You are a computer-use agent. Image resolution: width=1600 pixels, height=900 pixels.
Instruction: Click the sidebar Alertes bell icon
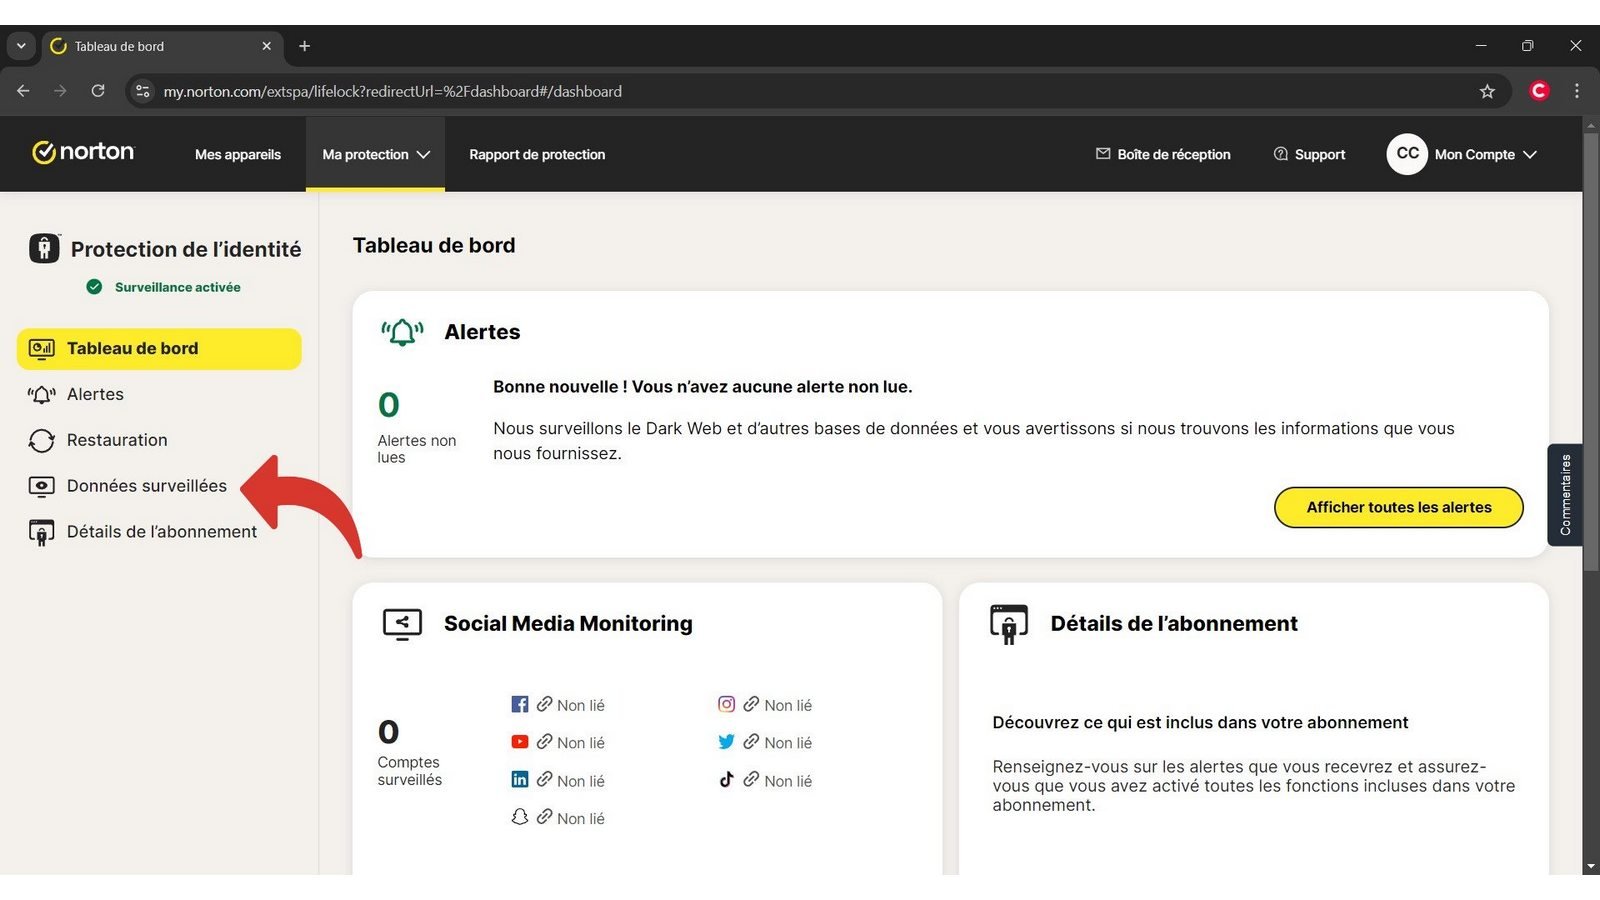[x=42, y=395]
